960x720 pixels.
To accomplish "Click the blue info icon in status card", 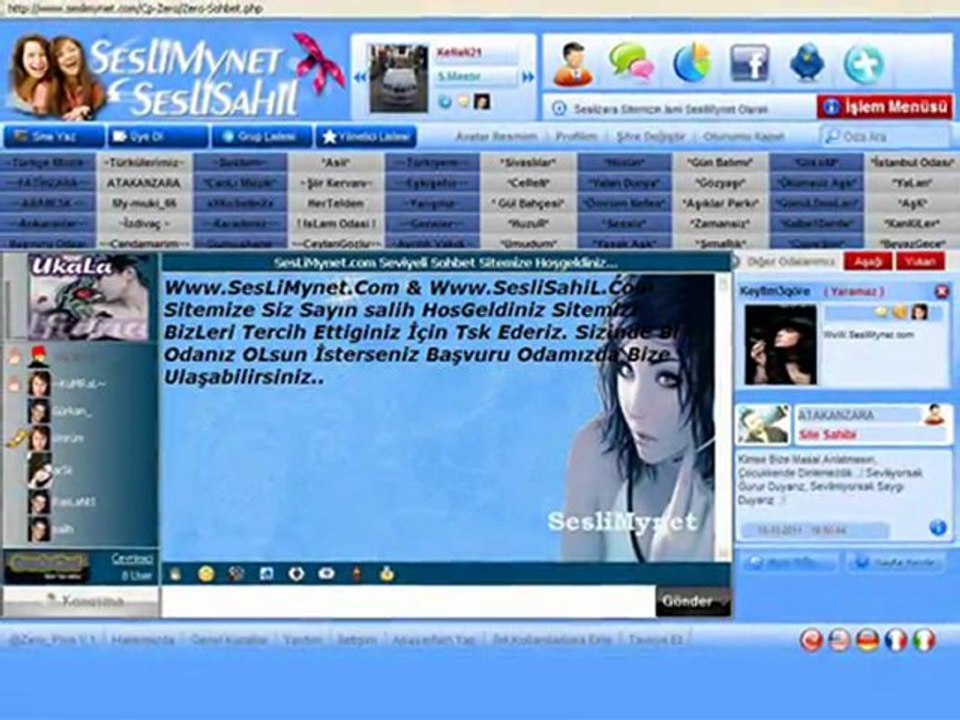I will 938,528.
